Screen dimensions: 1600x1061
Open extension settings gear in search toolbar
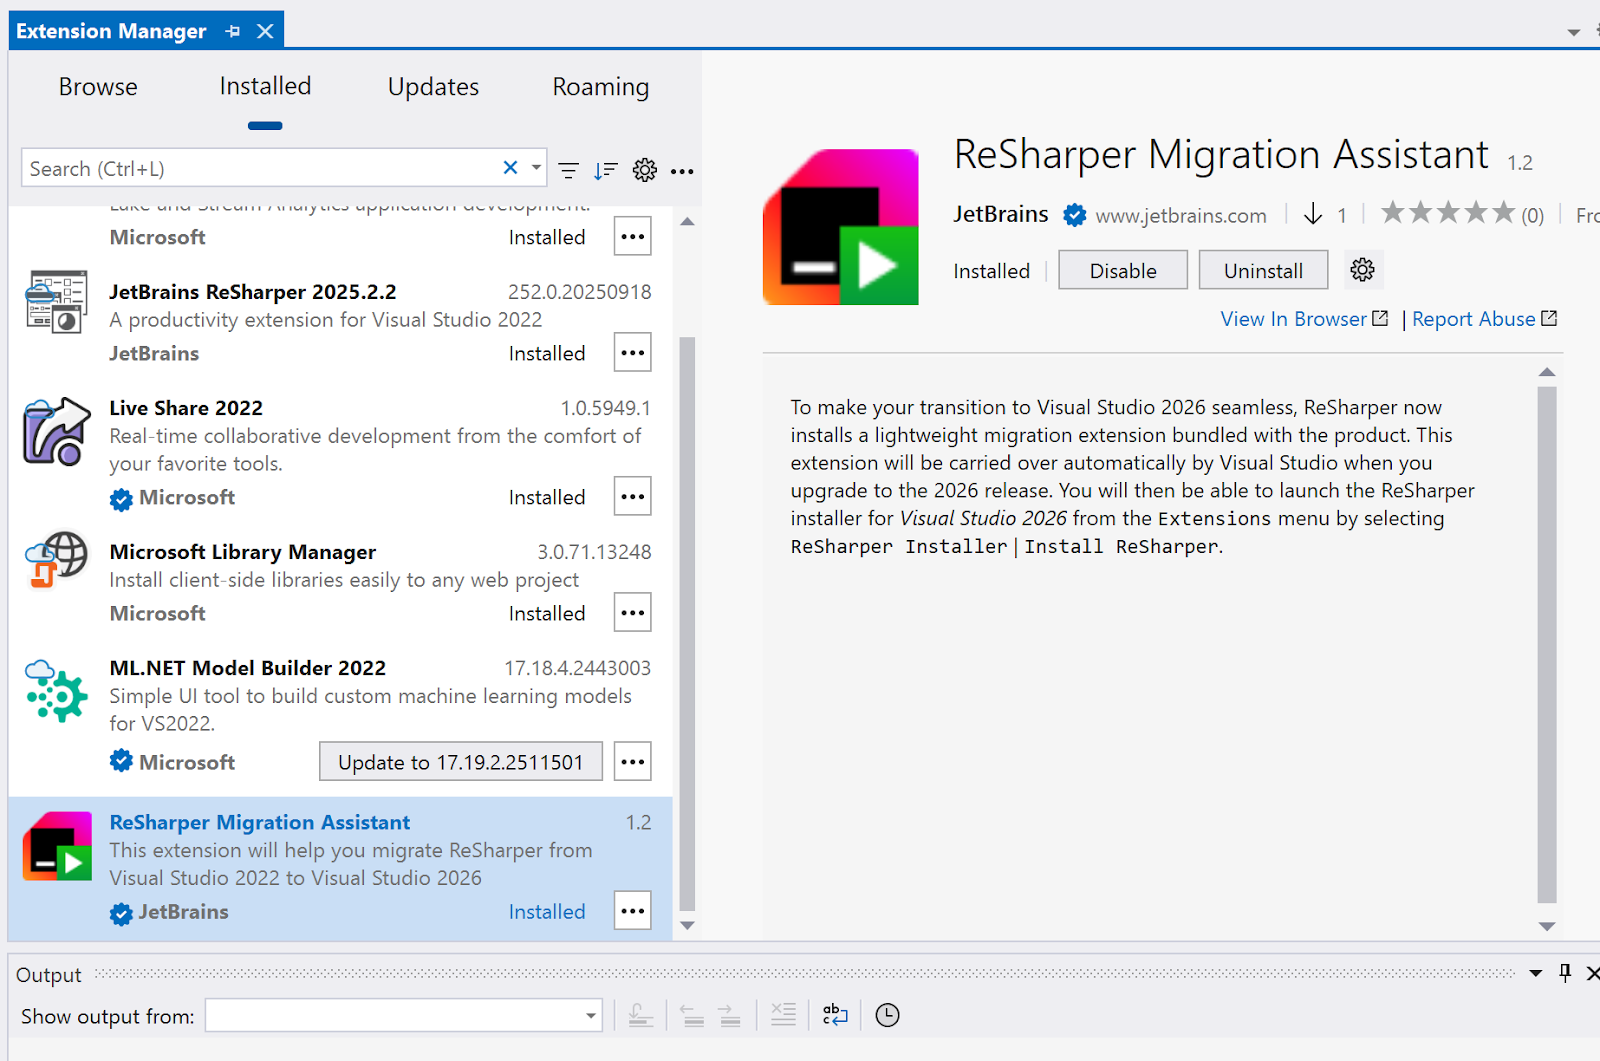pos(645,170)
